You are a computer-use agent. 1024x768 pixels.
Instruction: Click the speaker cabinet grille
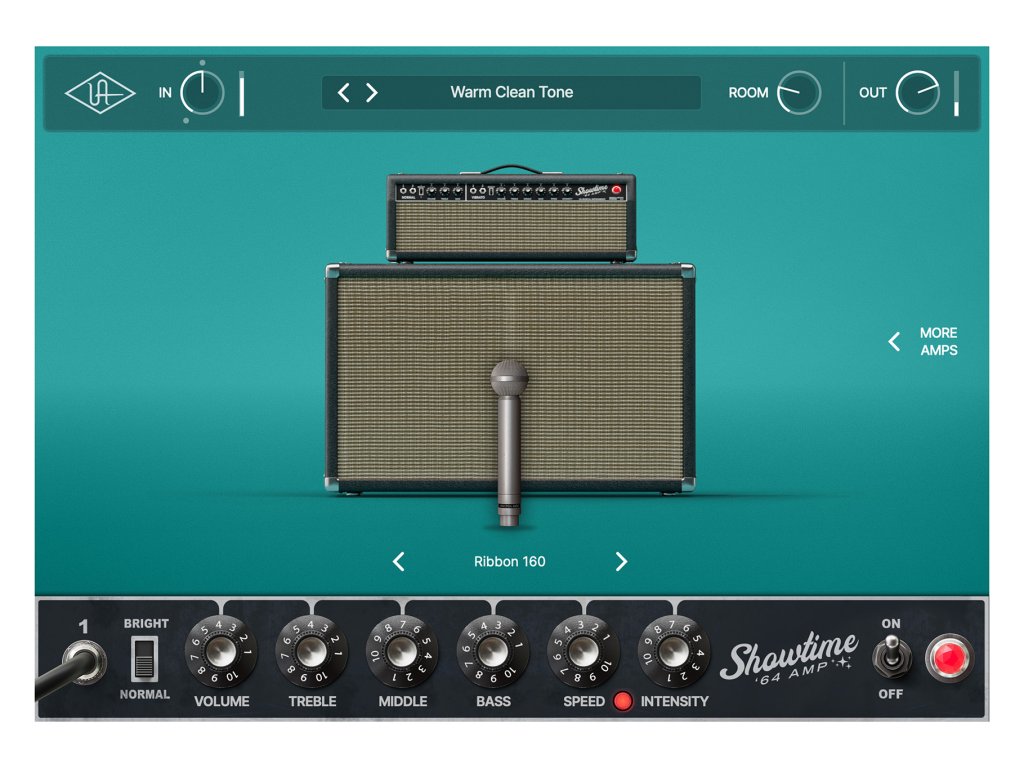510,377
